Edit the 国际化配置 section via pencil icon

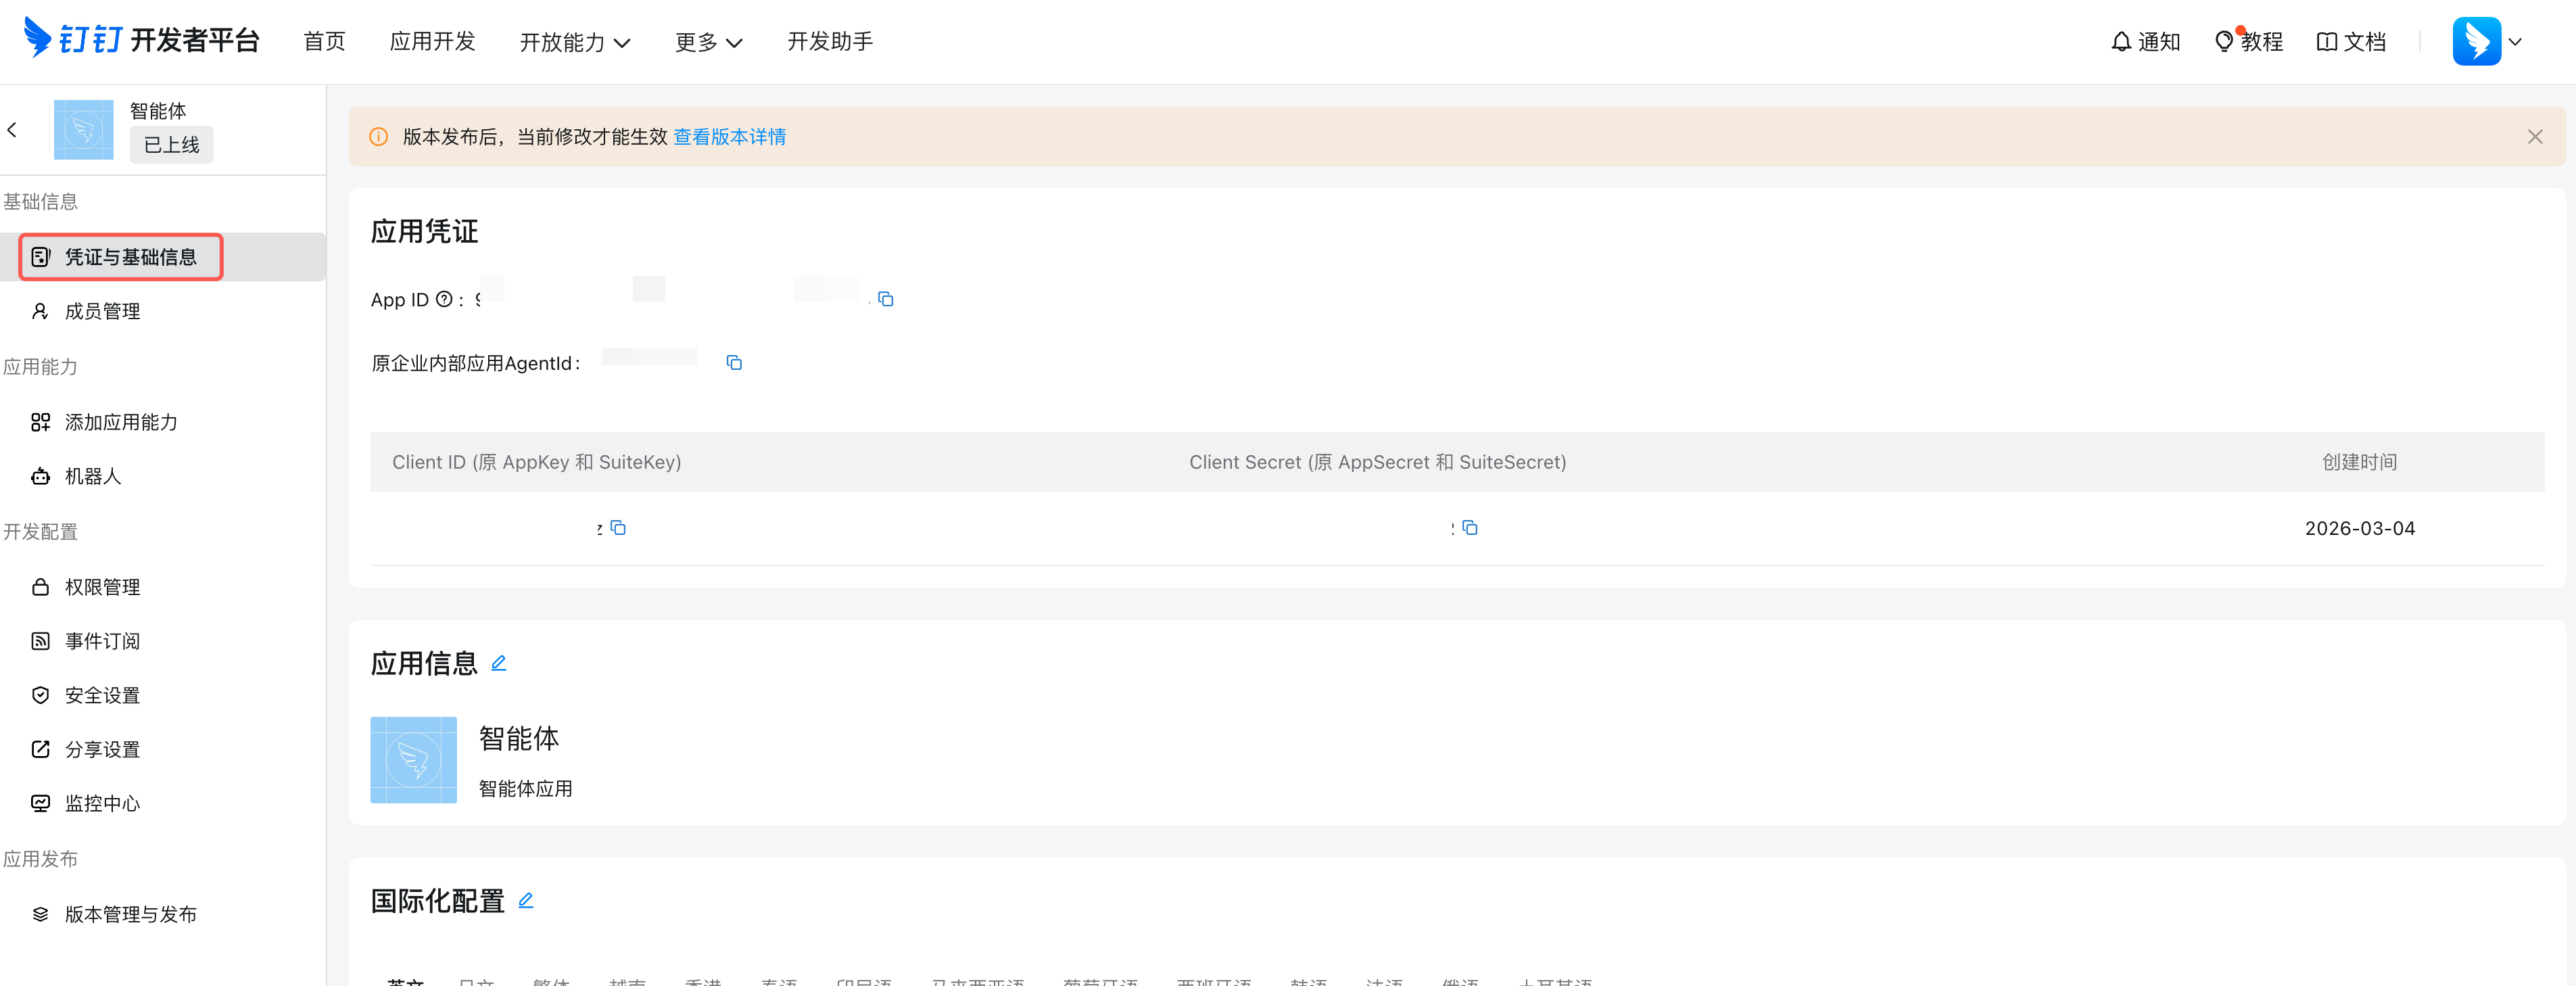coord(526,900)
